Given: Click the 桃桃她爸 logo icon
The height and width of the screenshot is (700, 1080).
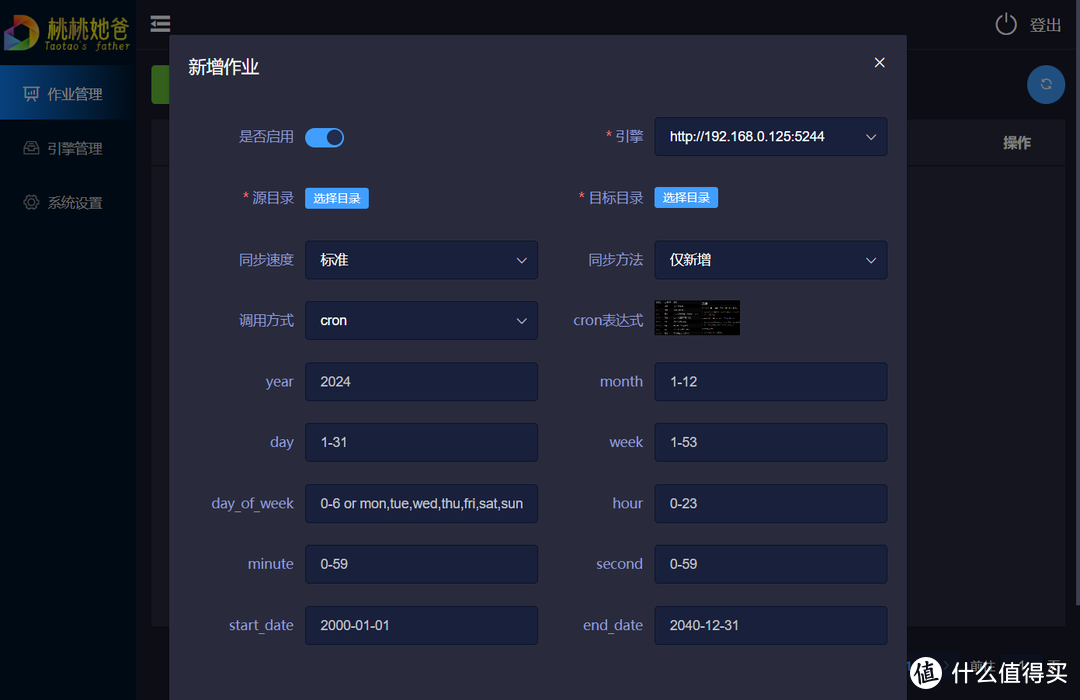Looking at the screenshot, I should [x=20, y=32].
